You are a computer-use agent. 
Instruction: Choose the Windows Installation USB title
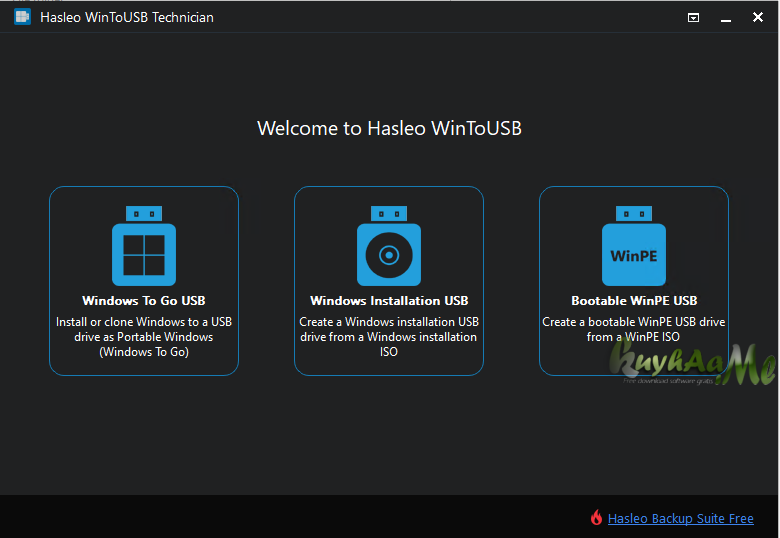click(389, 301)
